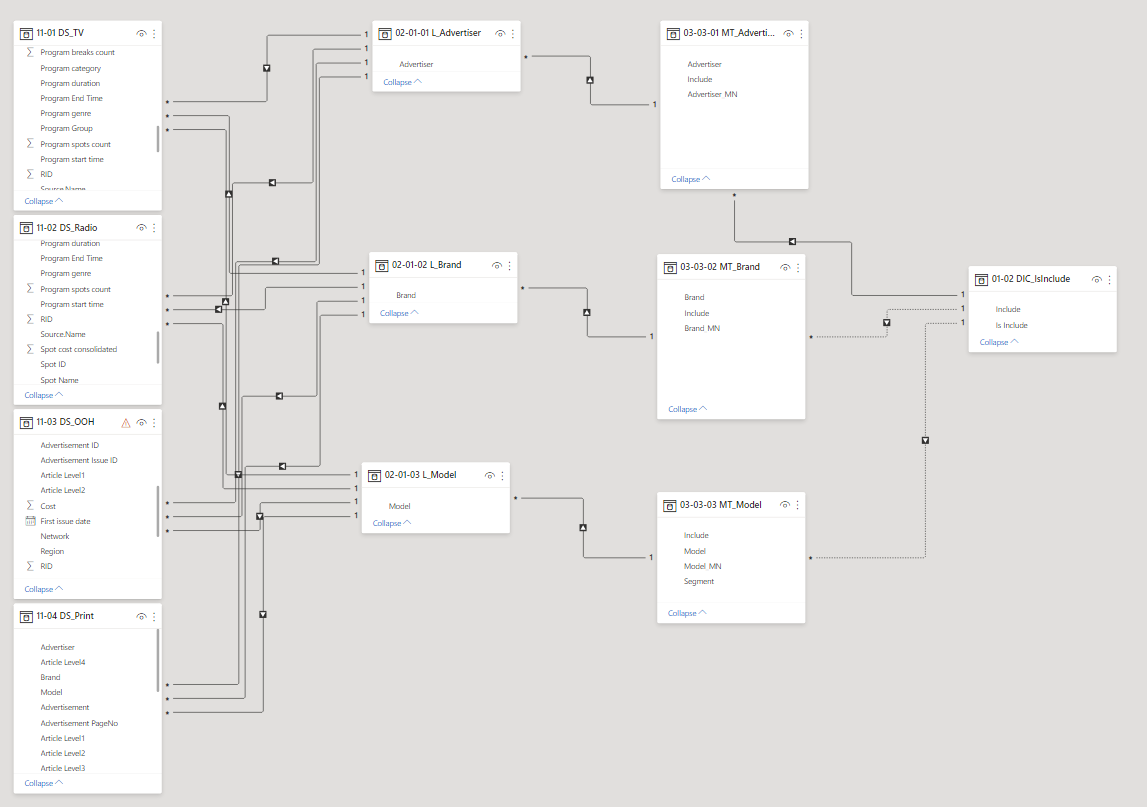Toggle visibility of 03-03-02 MT_Brand table

tap(785, 268)
